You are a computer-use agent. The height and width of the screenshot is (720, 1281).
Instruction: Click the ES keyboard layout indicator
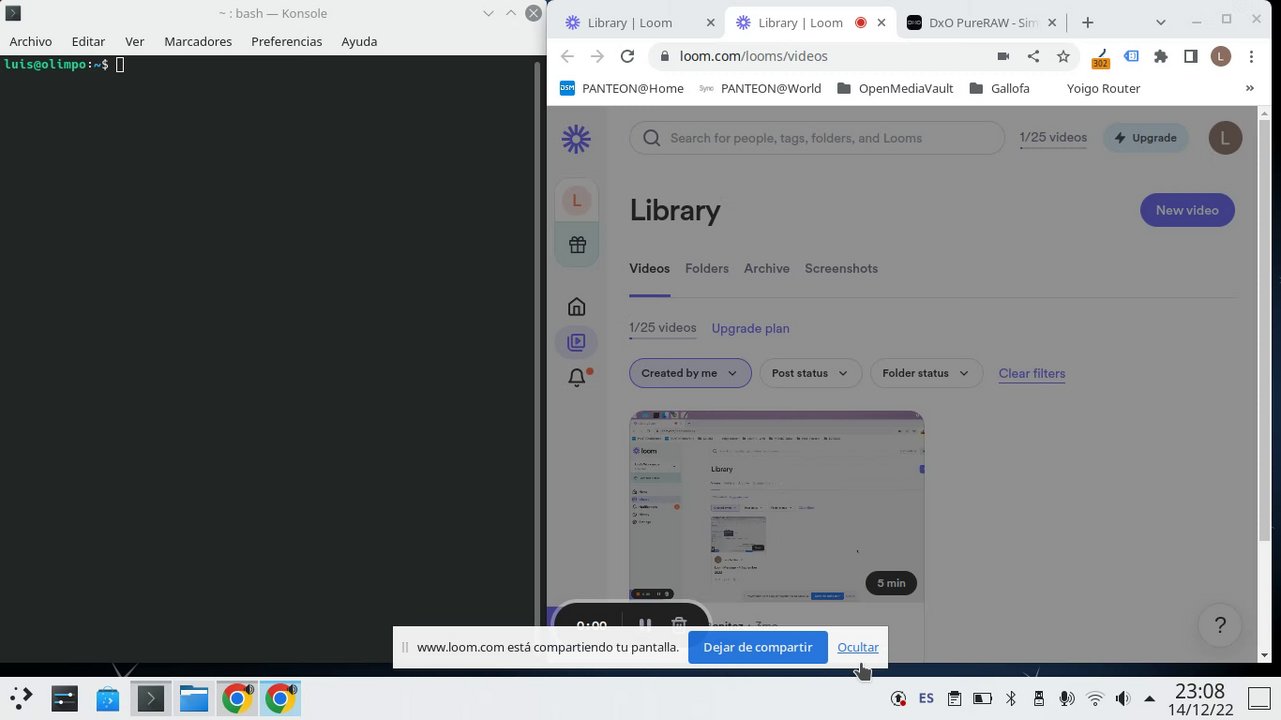926,698
